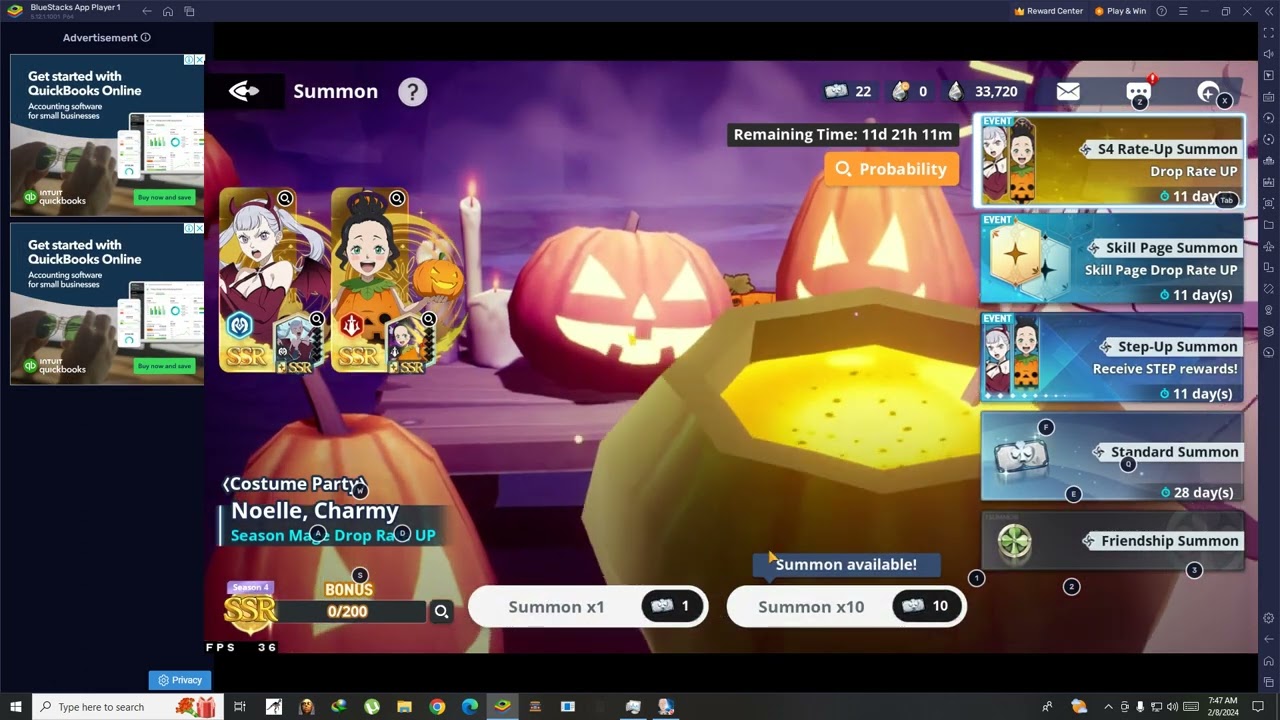The image size is (1280, 720).
Task: Show hidden system tray icons
Action: click(x=1108, y=707)
